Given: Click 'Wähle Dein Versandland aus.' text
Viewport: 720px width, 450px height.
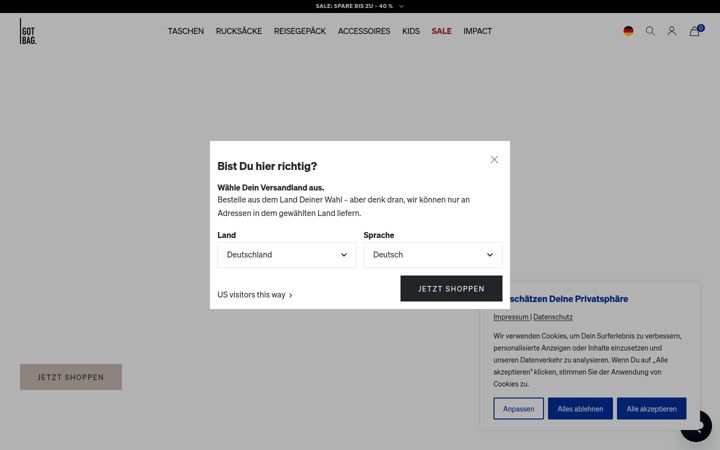Looking at the screenshot, I should 271,187.
